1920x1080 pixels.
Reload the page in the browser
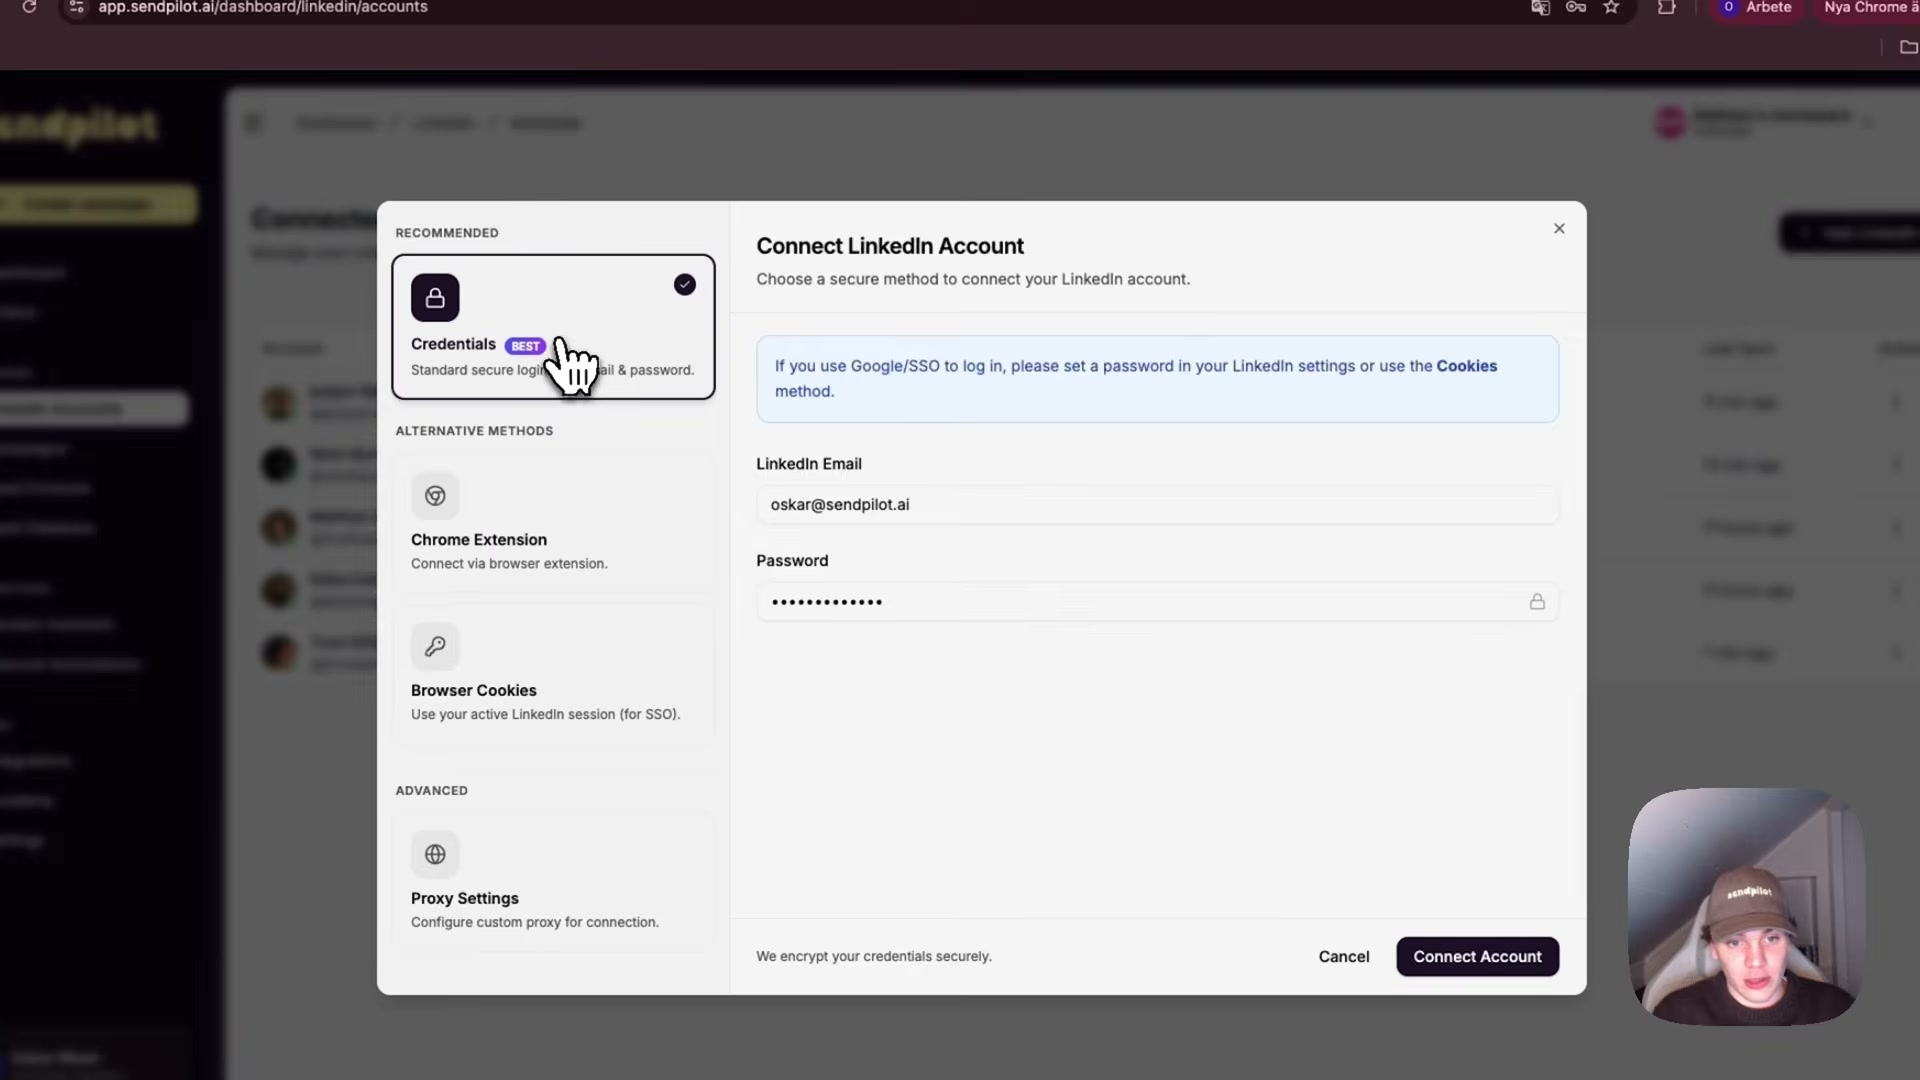point(29,7)
